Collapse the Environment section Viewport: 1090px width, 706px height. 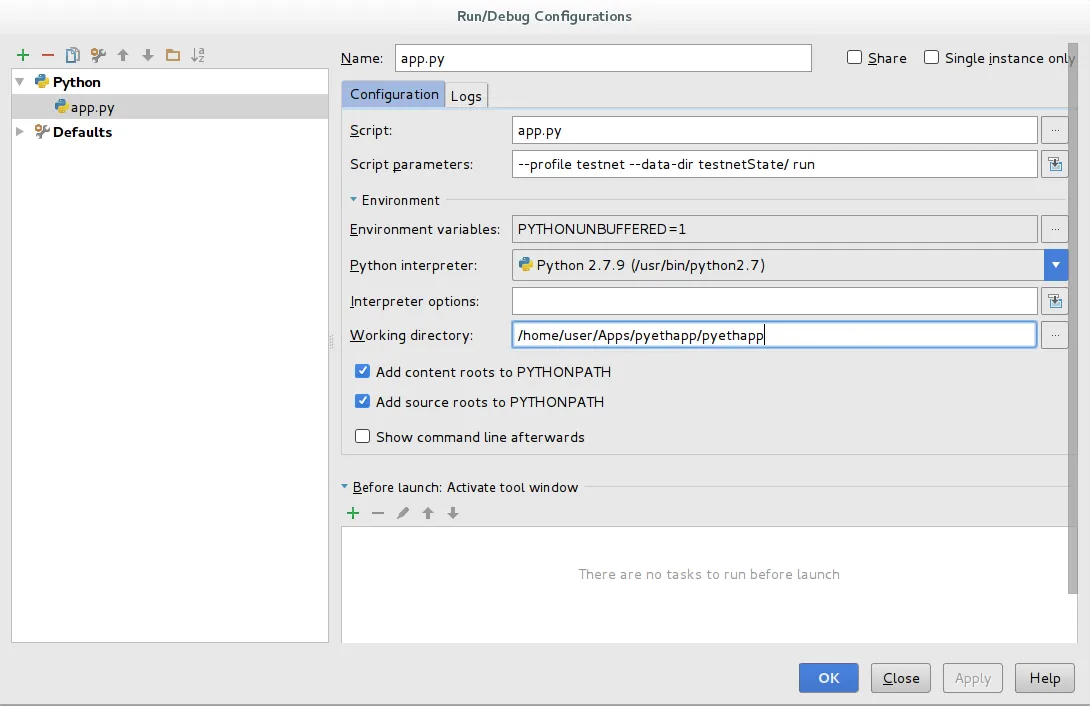click(x=354, y=200)
